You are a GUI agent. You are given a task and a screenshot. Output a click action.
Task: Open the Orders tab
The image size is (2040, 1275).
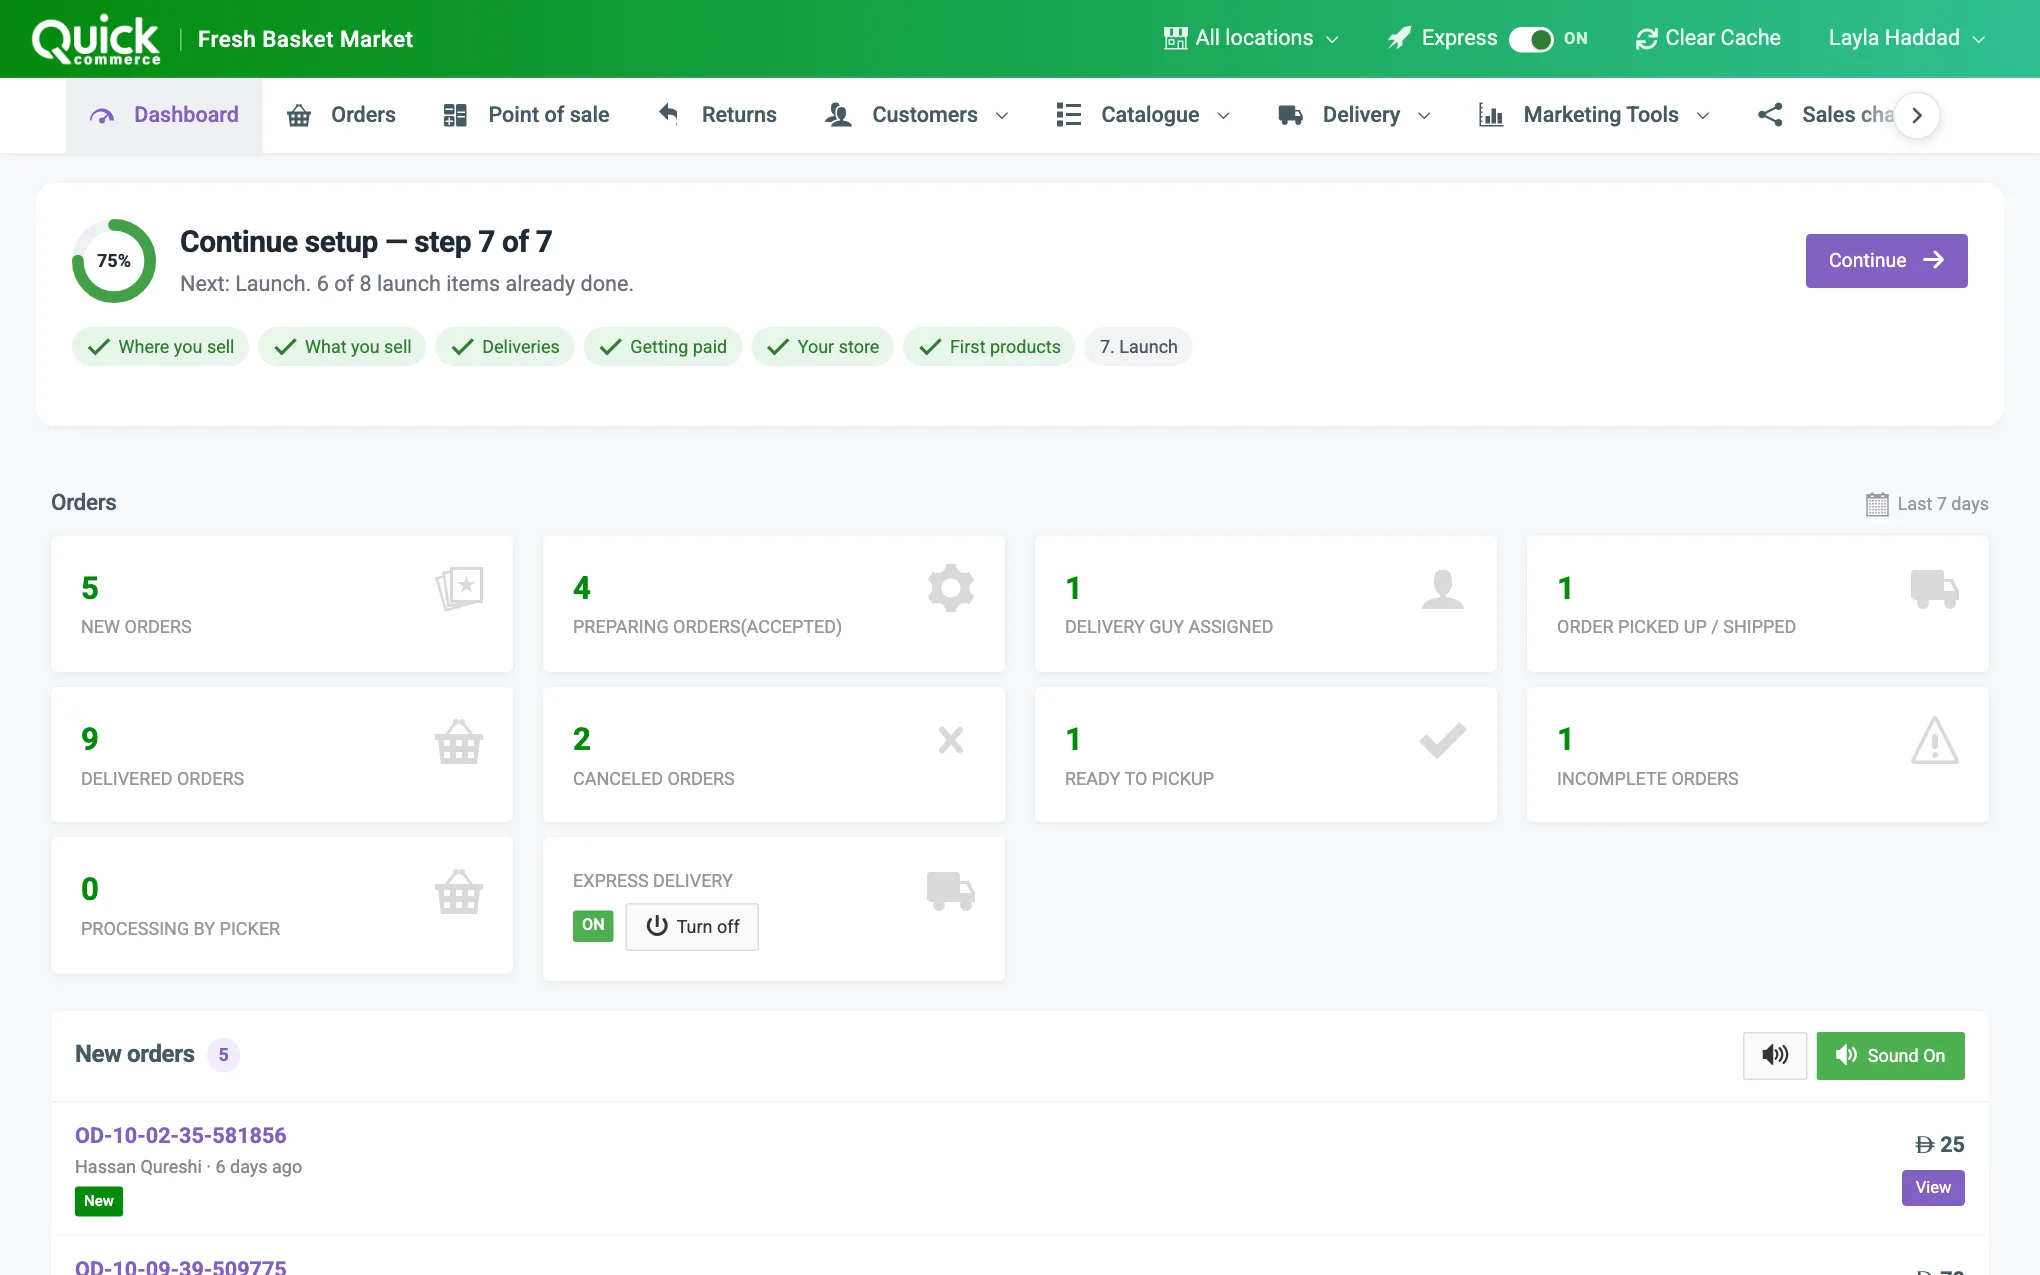341,115
